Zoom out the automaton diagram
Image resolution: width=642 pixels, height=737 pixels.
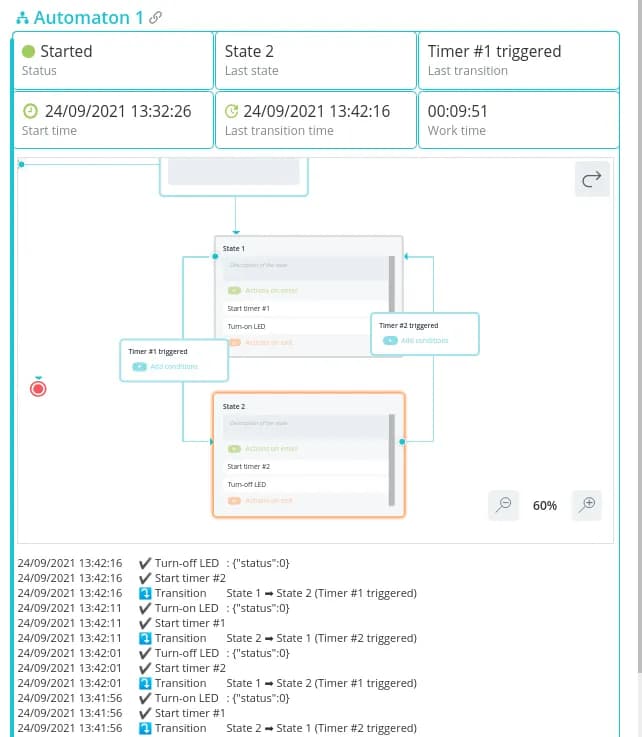pos(504,505)
